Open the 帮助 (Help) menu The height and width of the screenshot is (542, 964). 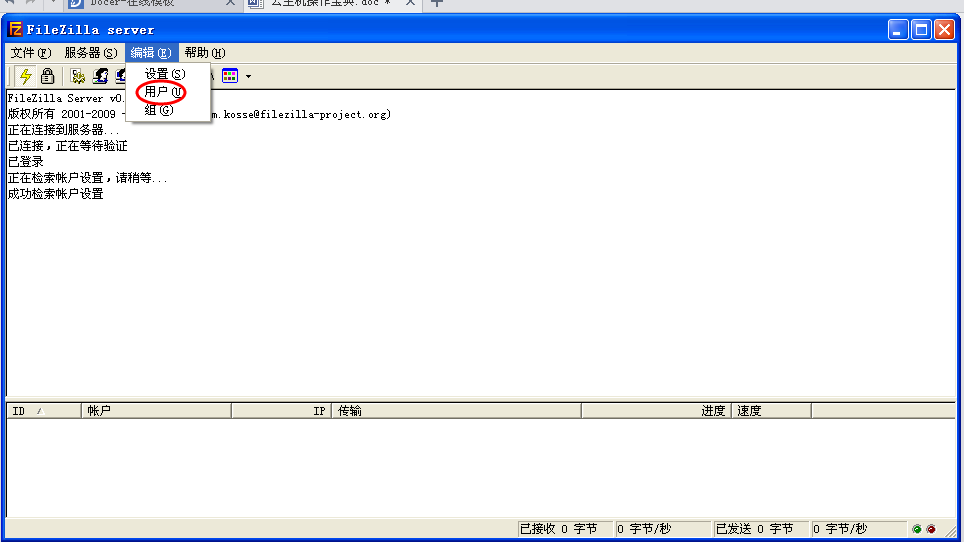[x=204, y=53]
